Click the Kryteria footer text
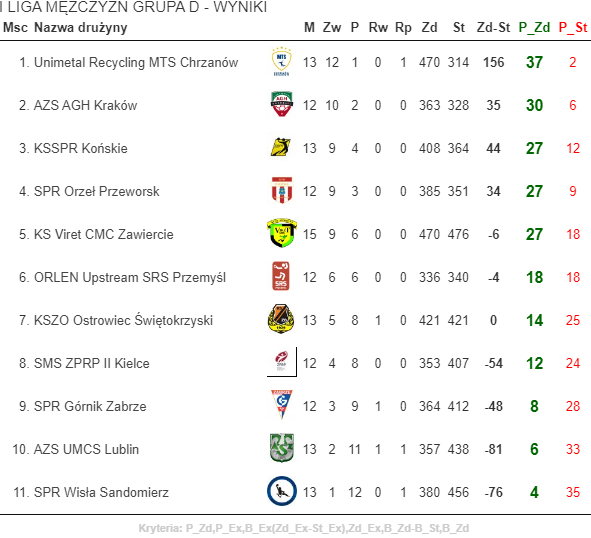Viewport: 591px width, 538px height. tap(303, 528)
